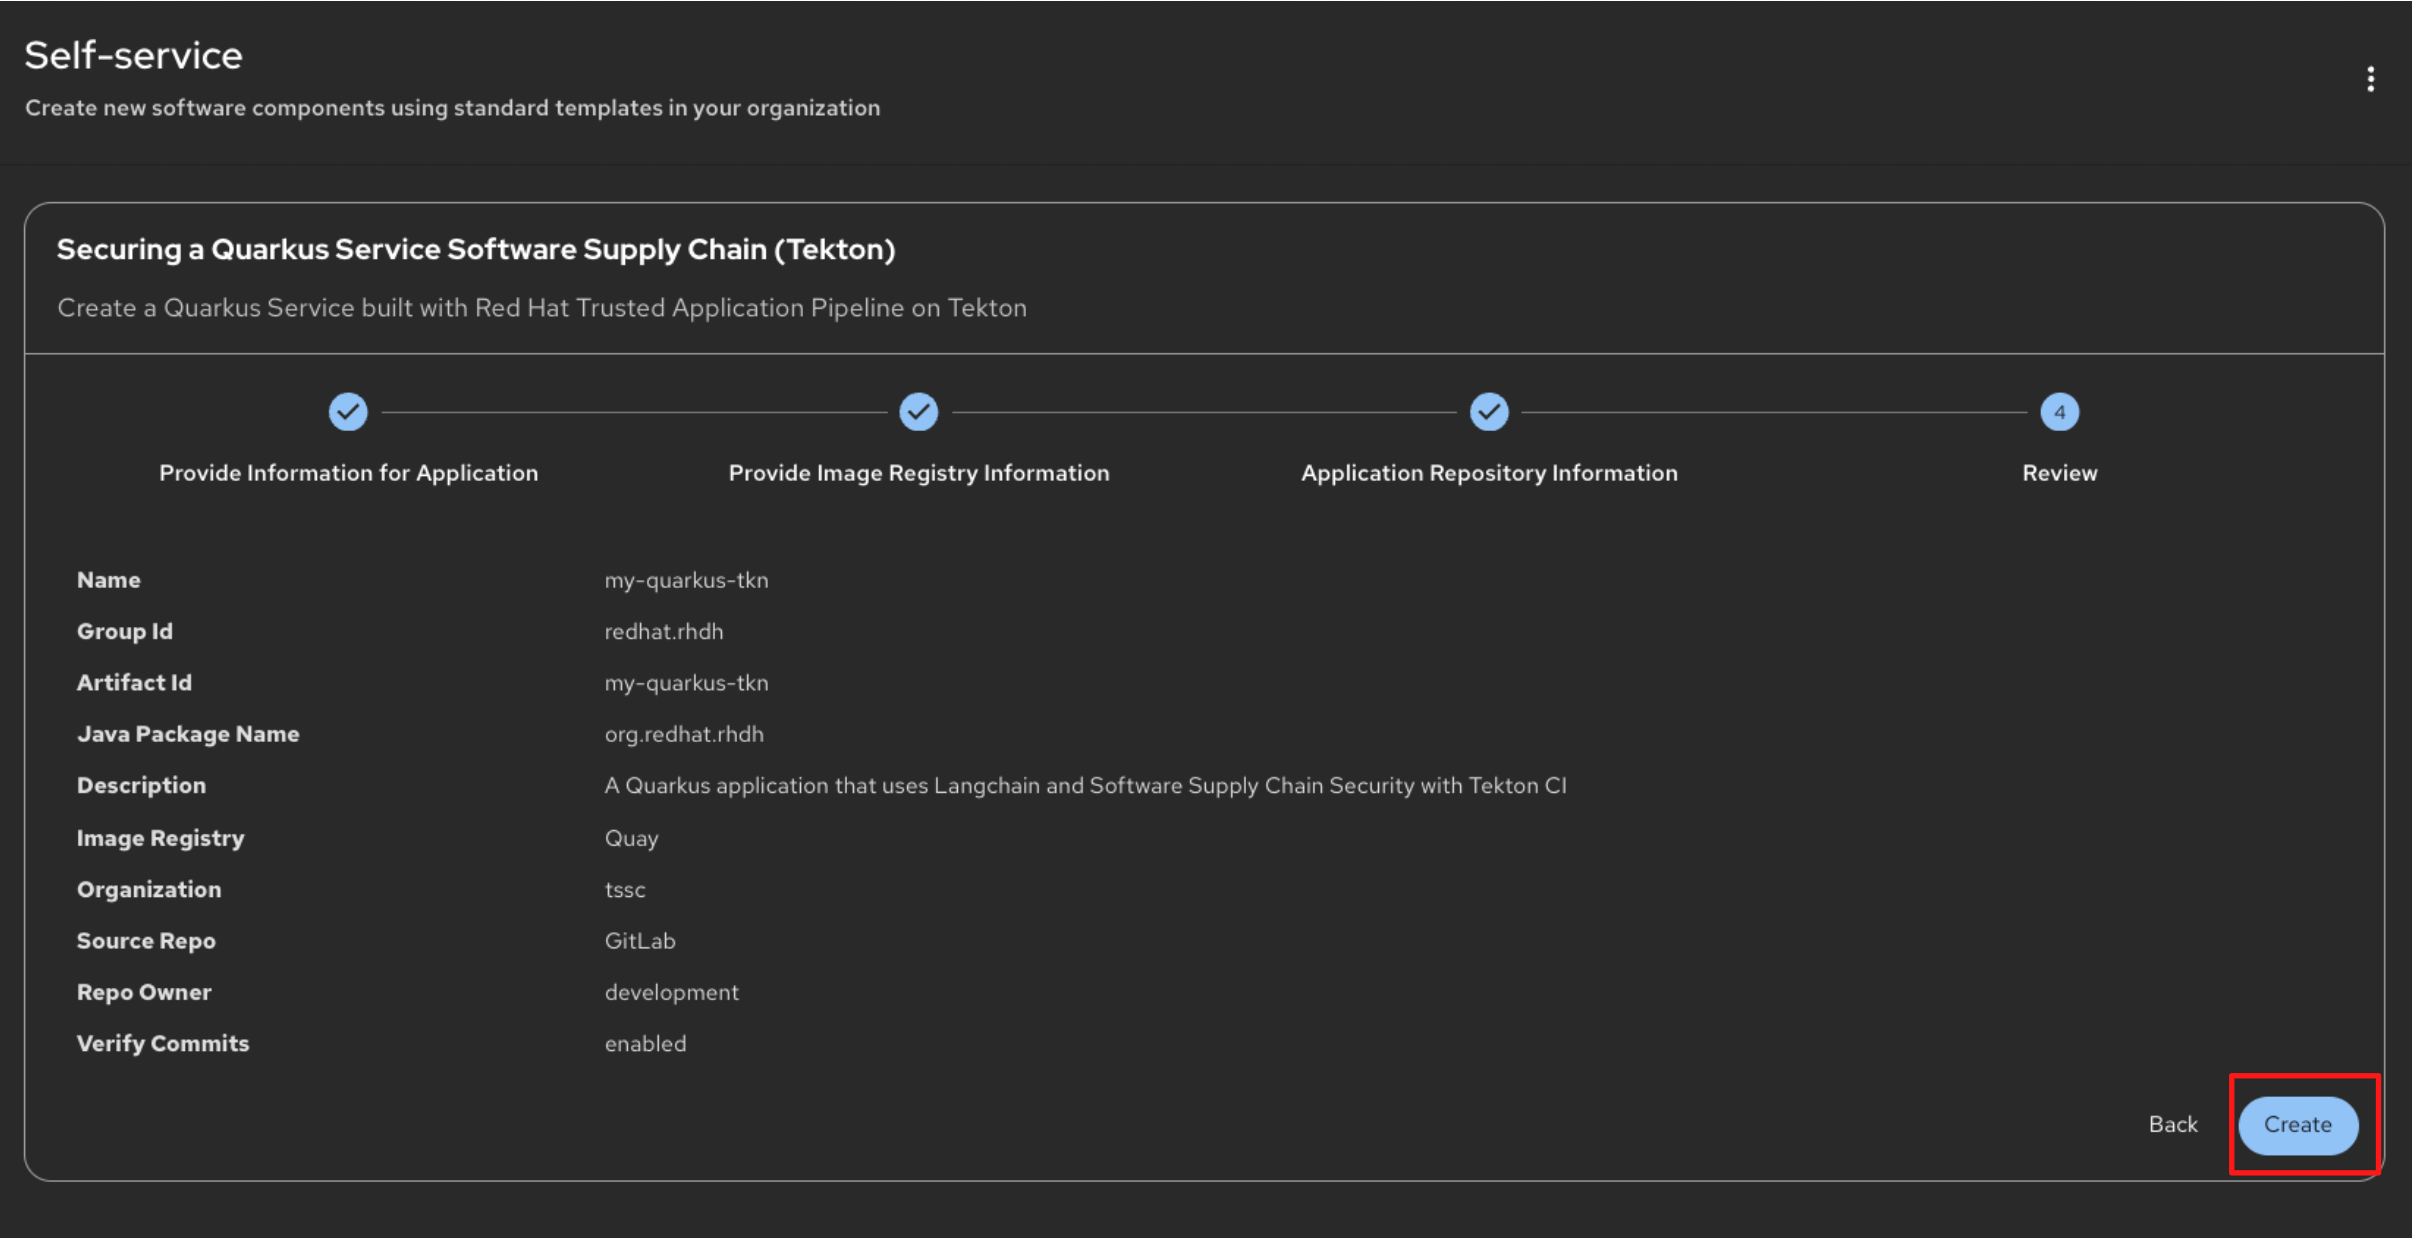Click the Source Repo value GitLab
The image size is (2412, 1238).
click(x=639, y=941)
